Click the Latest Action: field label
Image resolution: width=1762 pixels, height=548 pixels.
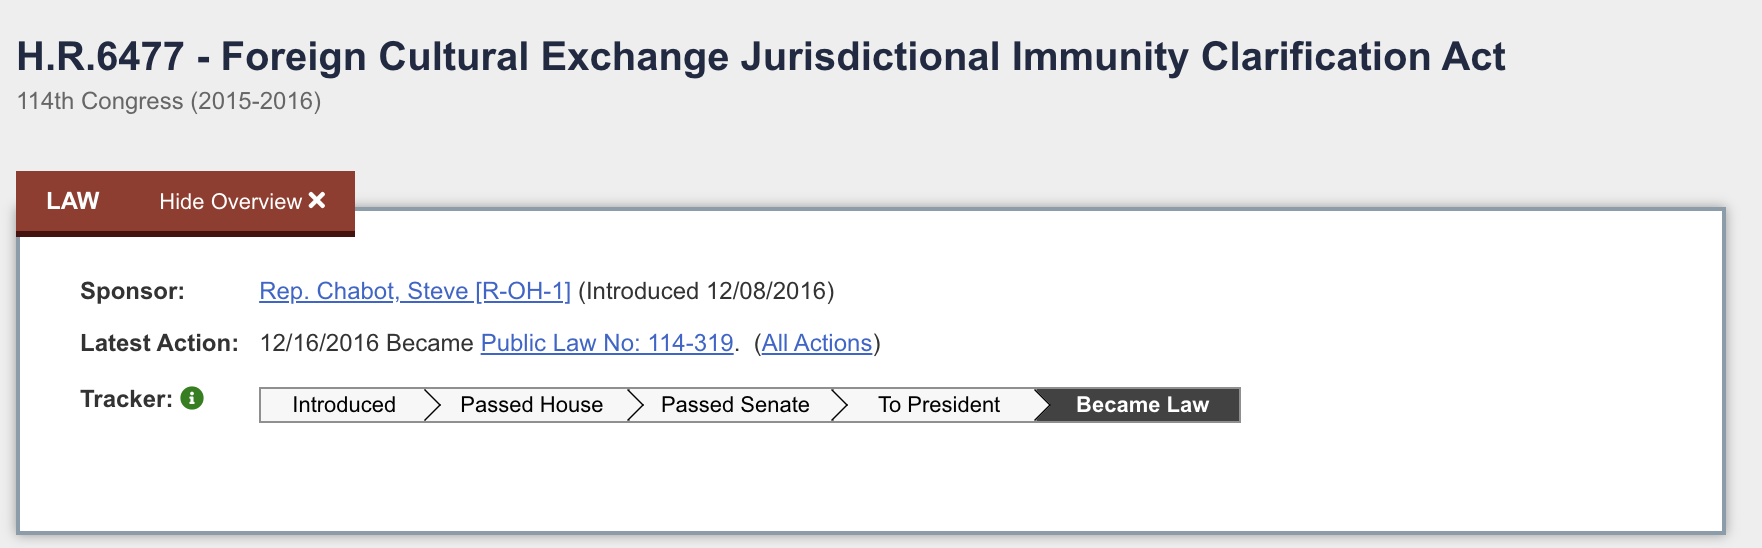(159, 343)
